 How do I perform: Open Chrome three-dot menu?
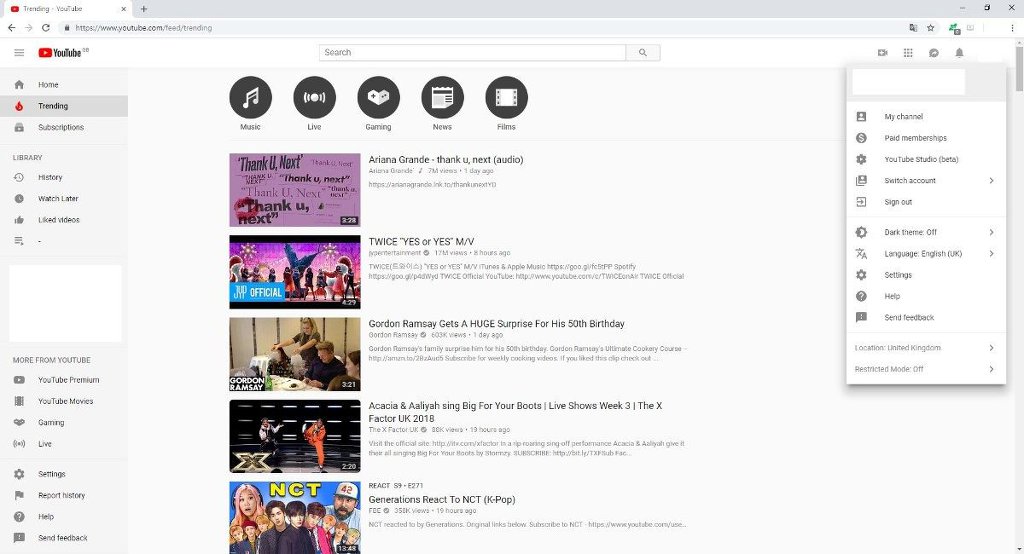pos(1013,27)
